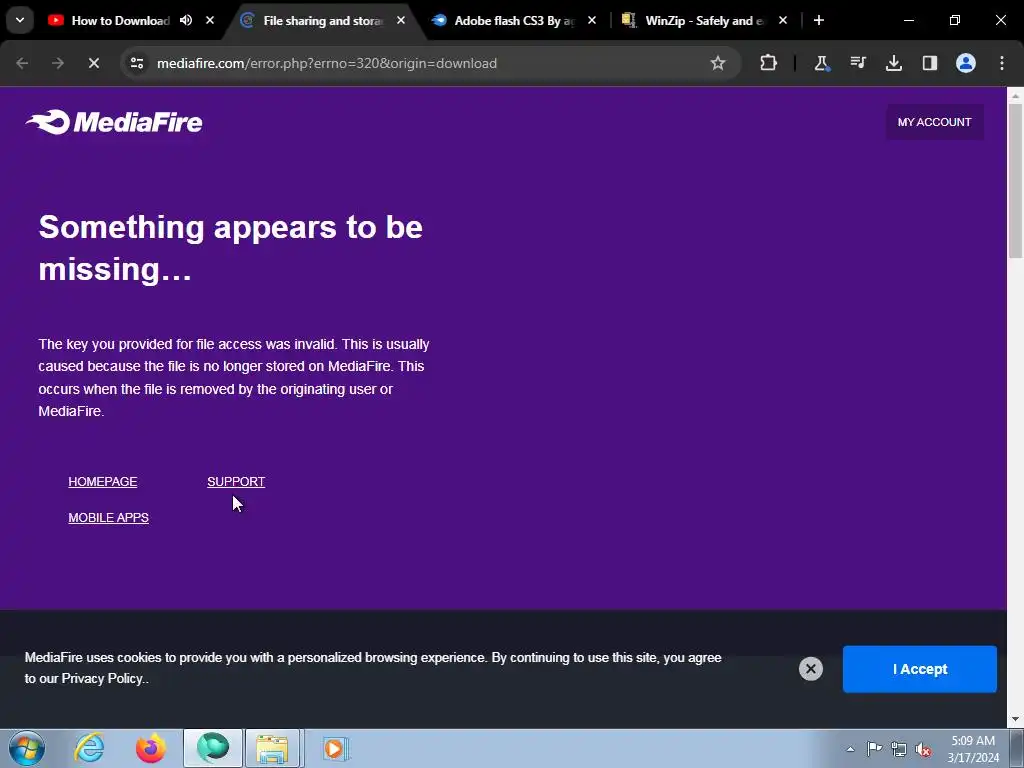Select the File sharing and storage tab
Viewport: 1024px width, 768px height.
[323, 21]
